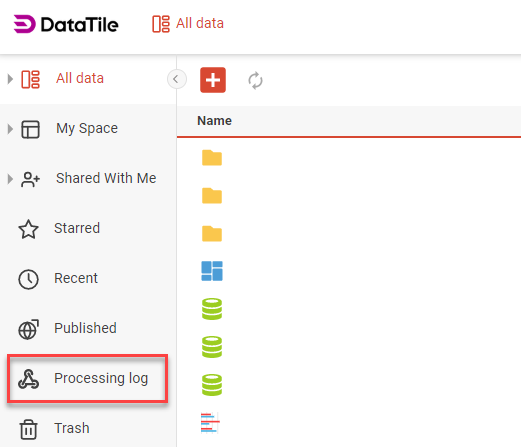Click the Published globe icon
The height and width of the screenshot is (447, 521).
[x=28, y=329]
